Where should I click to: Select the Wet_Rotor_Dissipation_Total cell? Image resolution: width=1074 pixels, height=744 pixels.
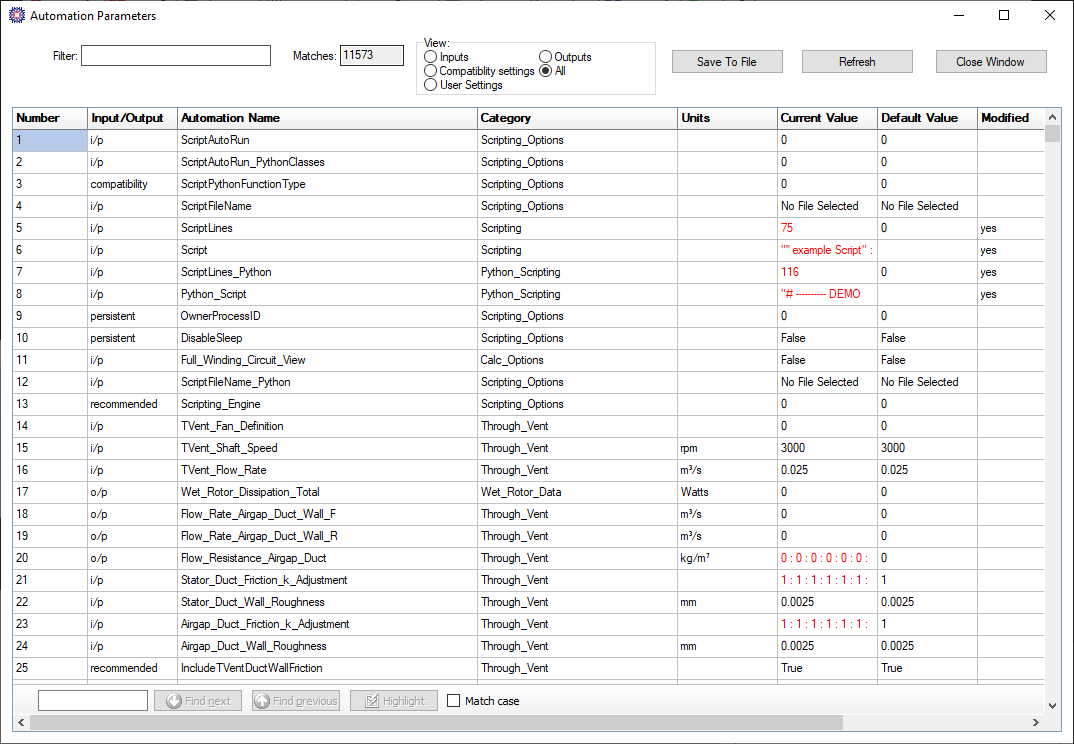[327, 491]
